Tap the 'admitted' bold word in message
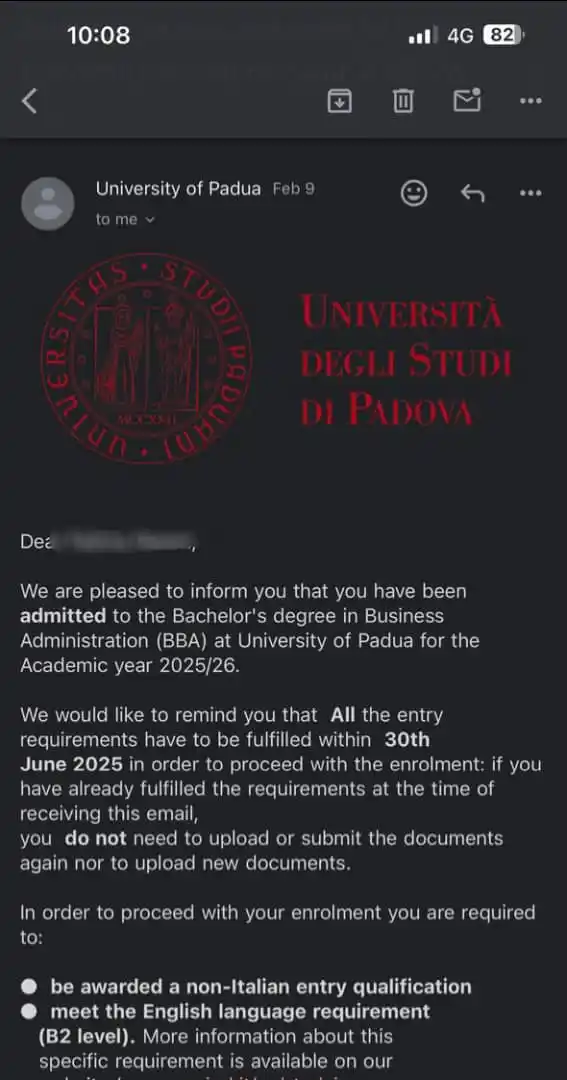The width and height of the screenshot is (567, 1080). pos(63,616)
